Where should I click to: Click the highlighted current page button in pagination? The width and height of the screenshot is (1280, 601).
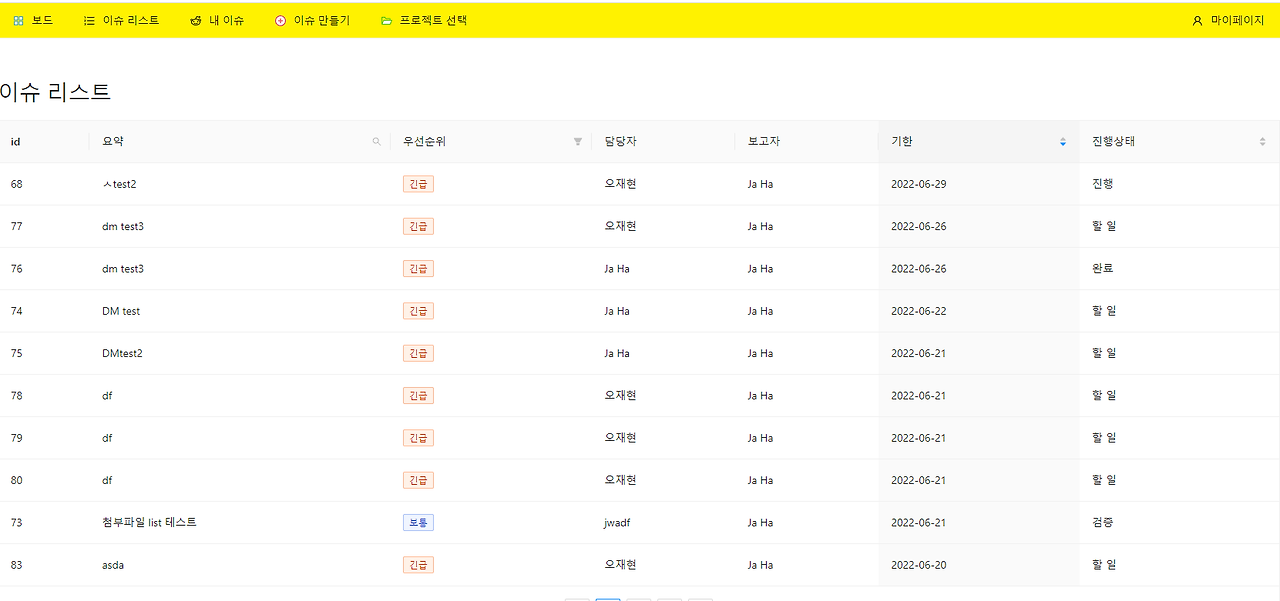click(x=608, y=597)
